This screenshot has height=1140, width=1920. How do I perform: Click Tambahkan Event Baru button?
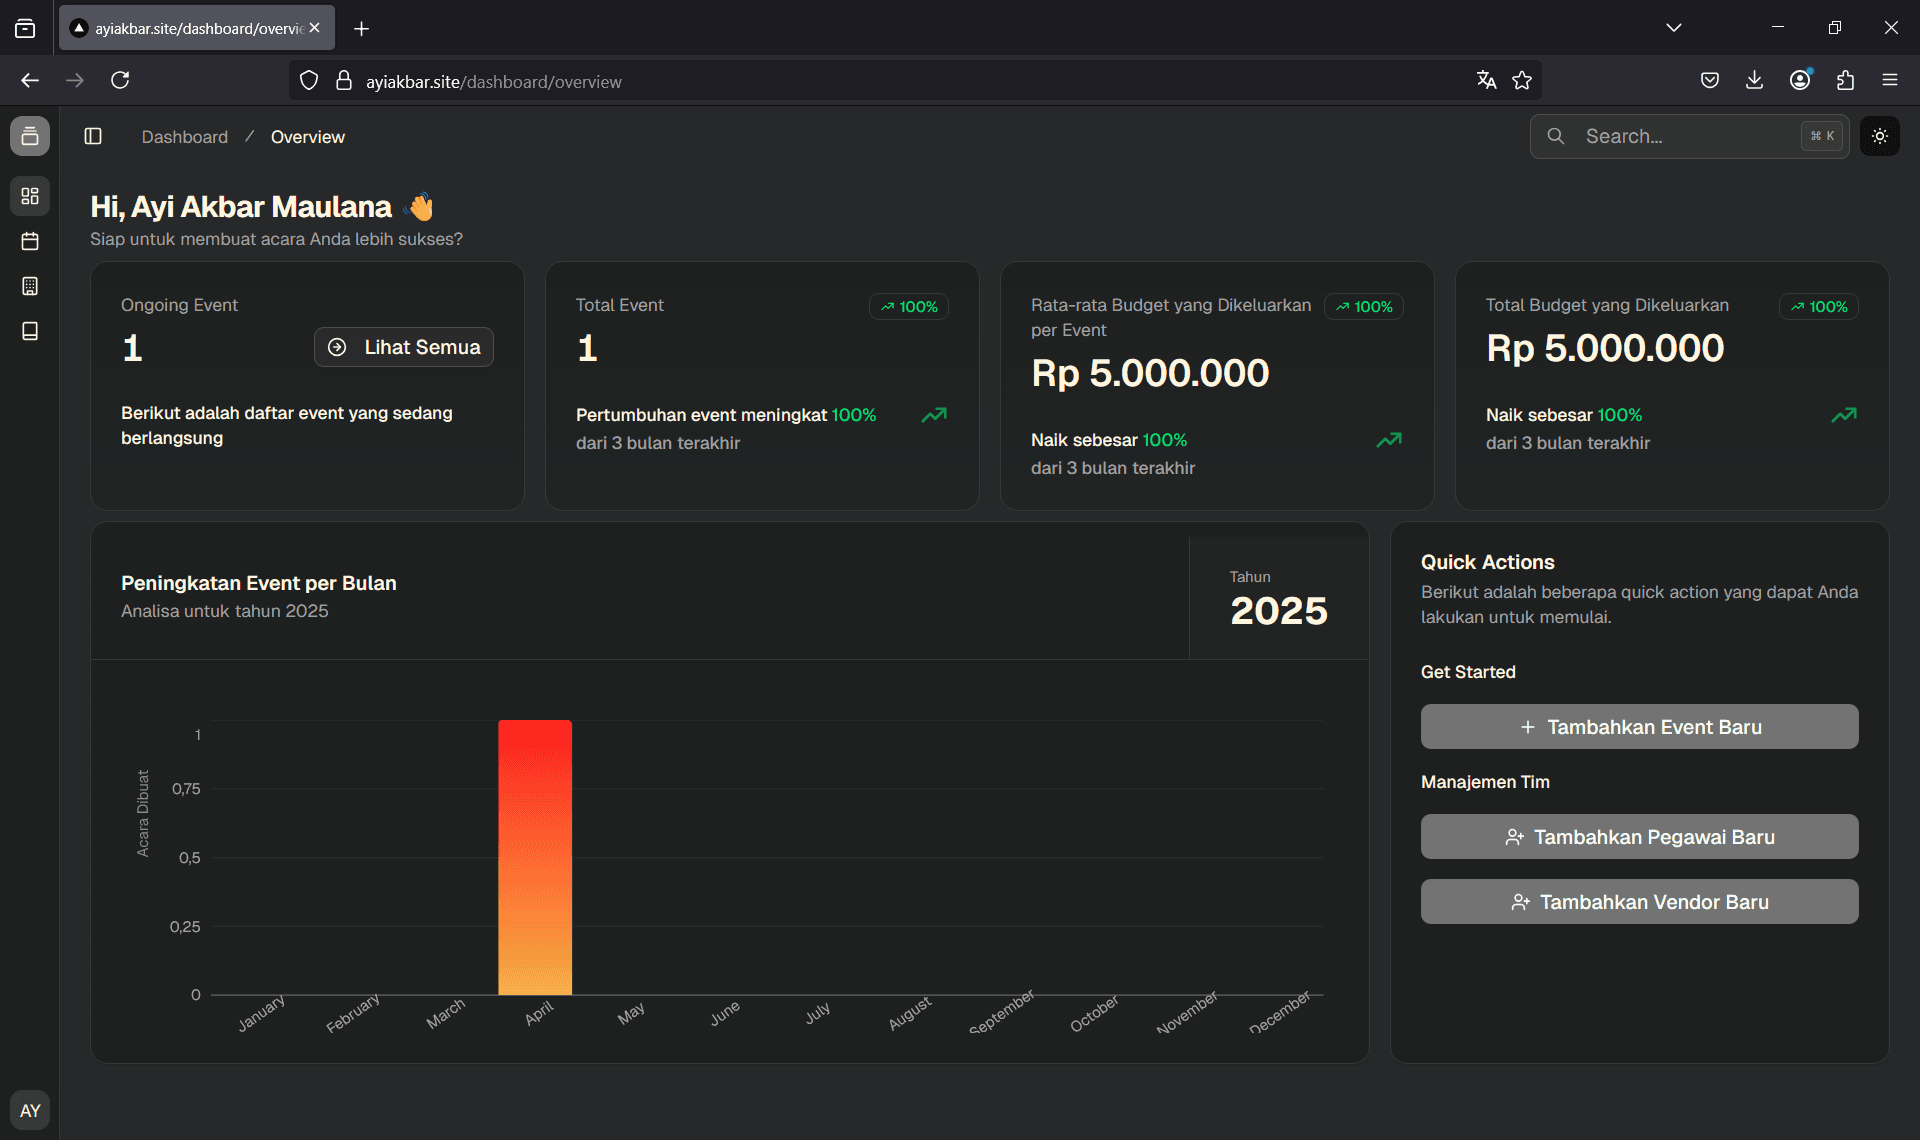[1639, 727]
